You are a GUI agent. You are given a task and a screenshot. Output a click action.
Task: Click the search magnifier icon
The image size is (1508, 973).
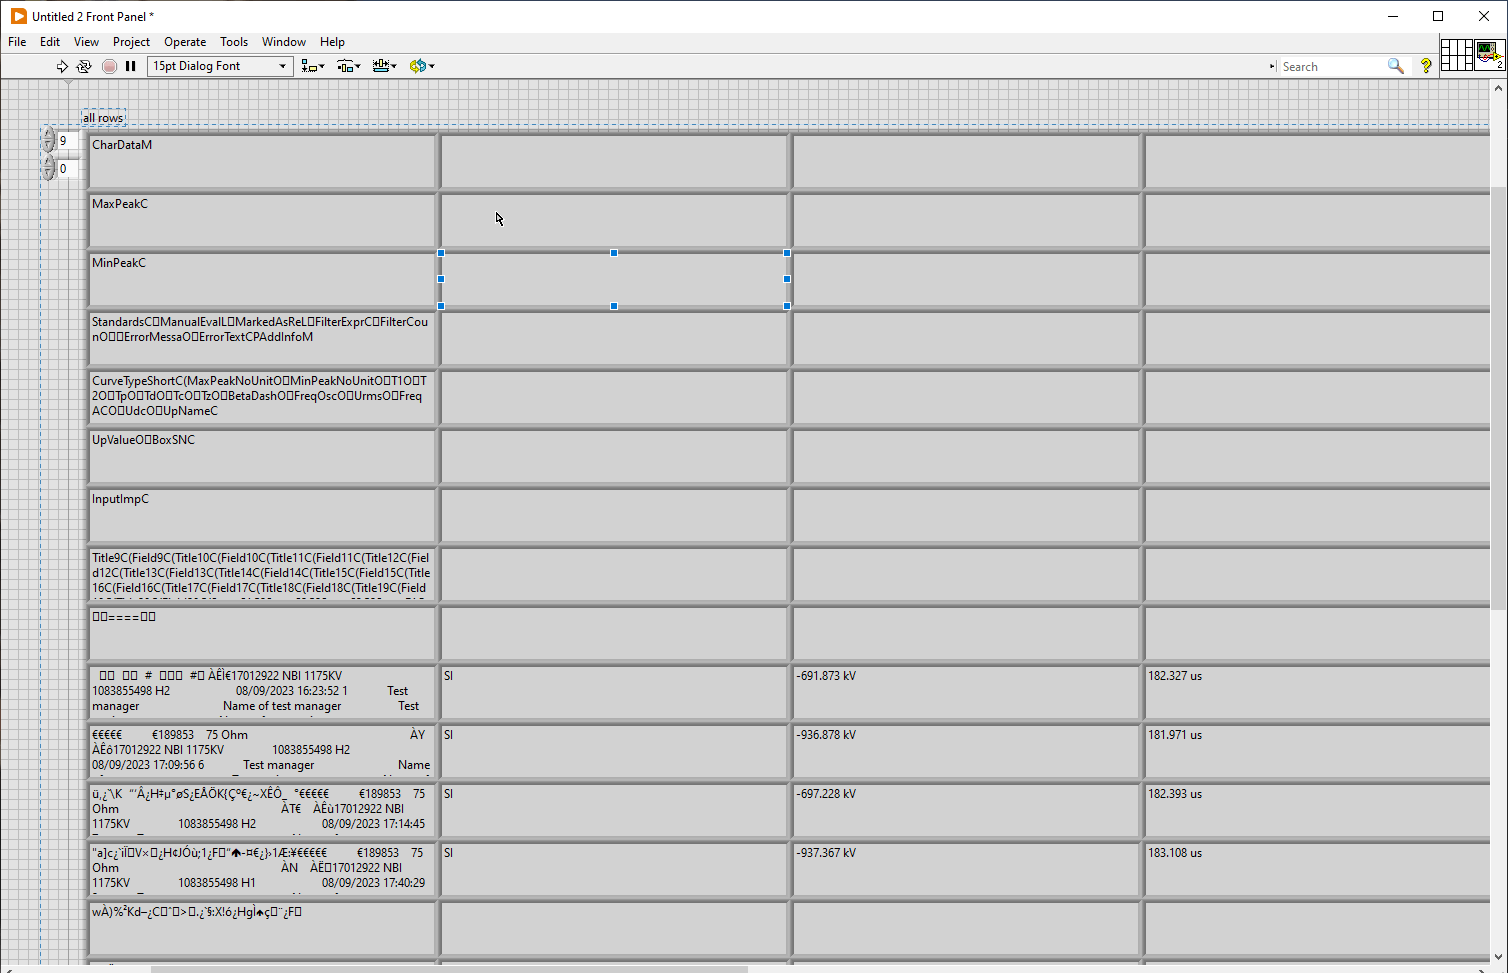point(1396,66)
